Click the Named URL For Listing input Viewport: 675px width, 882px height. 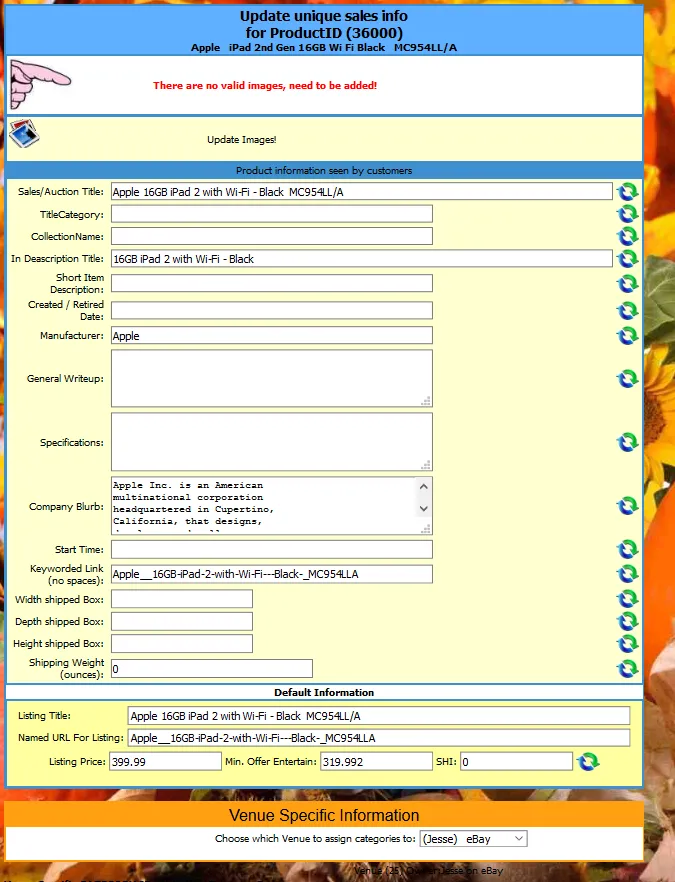[379, 738]
